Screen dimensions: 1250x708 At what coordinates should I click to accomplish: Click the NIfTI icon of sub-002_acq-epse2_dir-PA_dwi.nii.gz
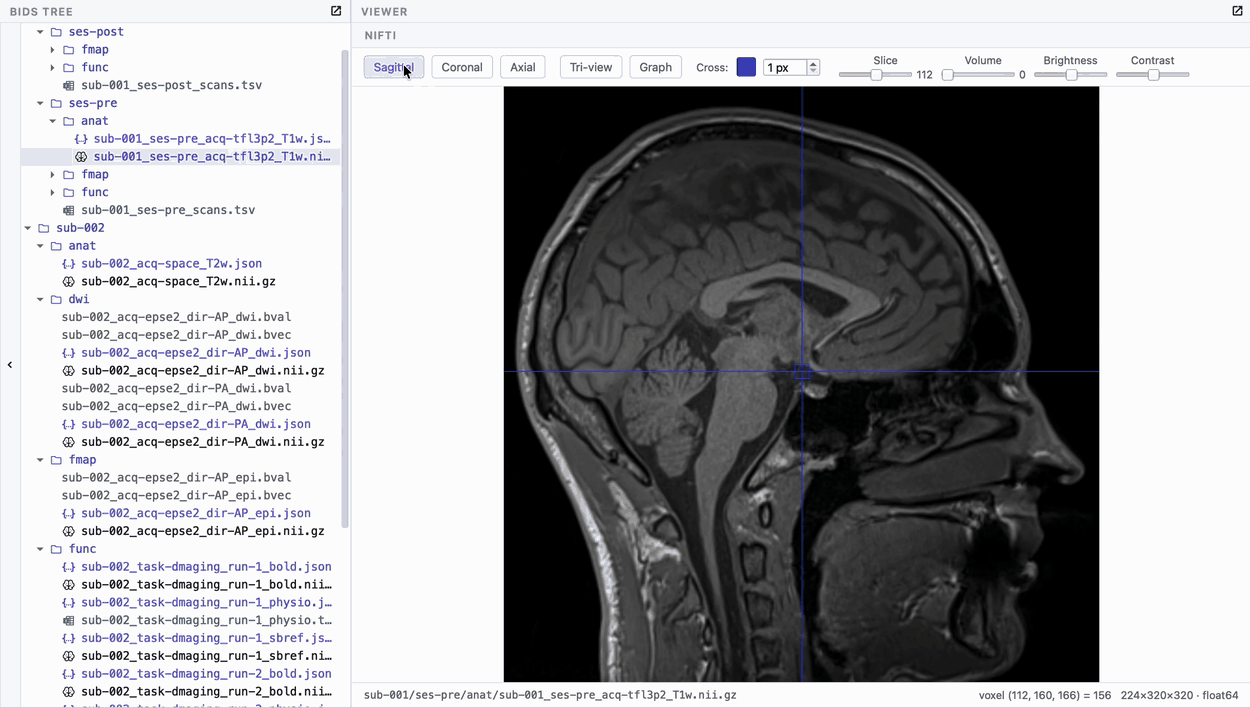tap(69, 442)
